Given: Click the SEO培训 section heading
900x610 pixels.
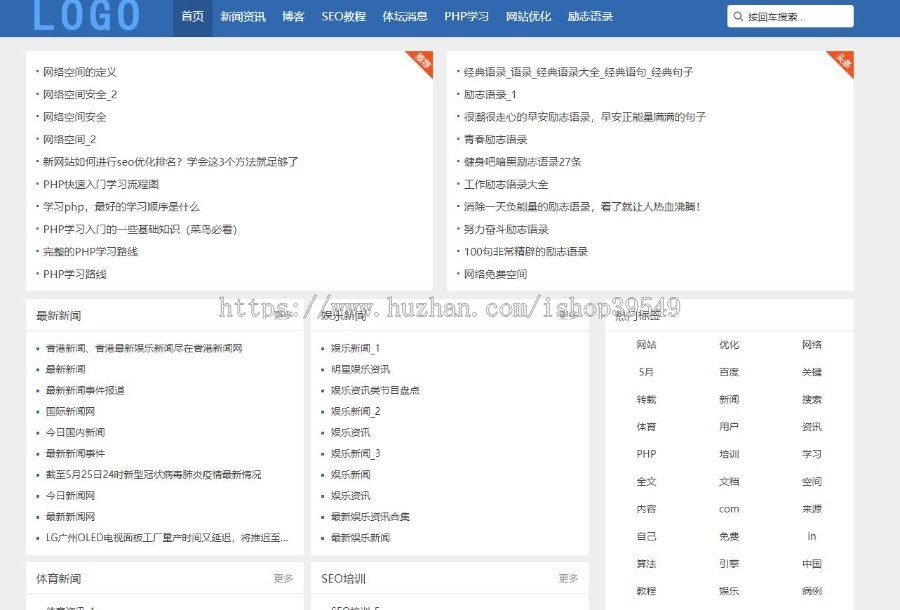Looking at the screenshot, I should tap(343, 578).
